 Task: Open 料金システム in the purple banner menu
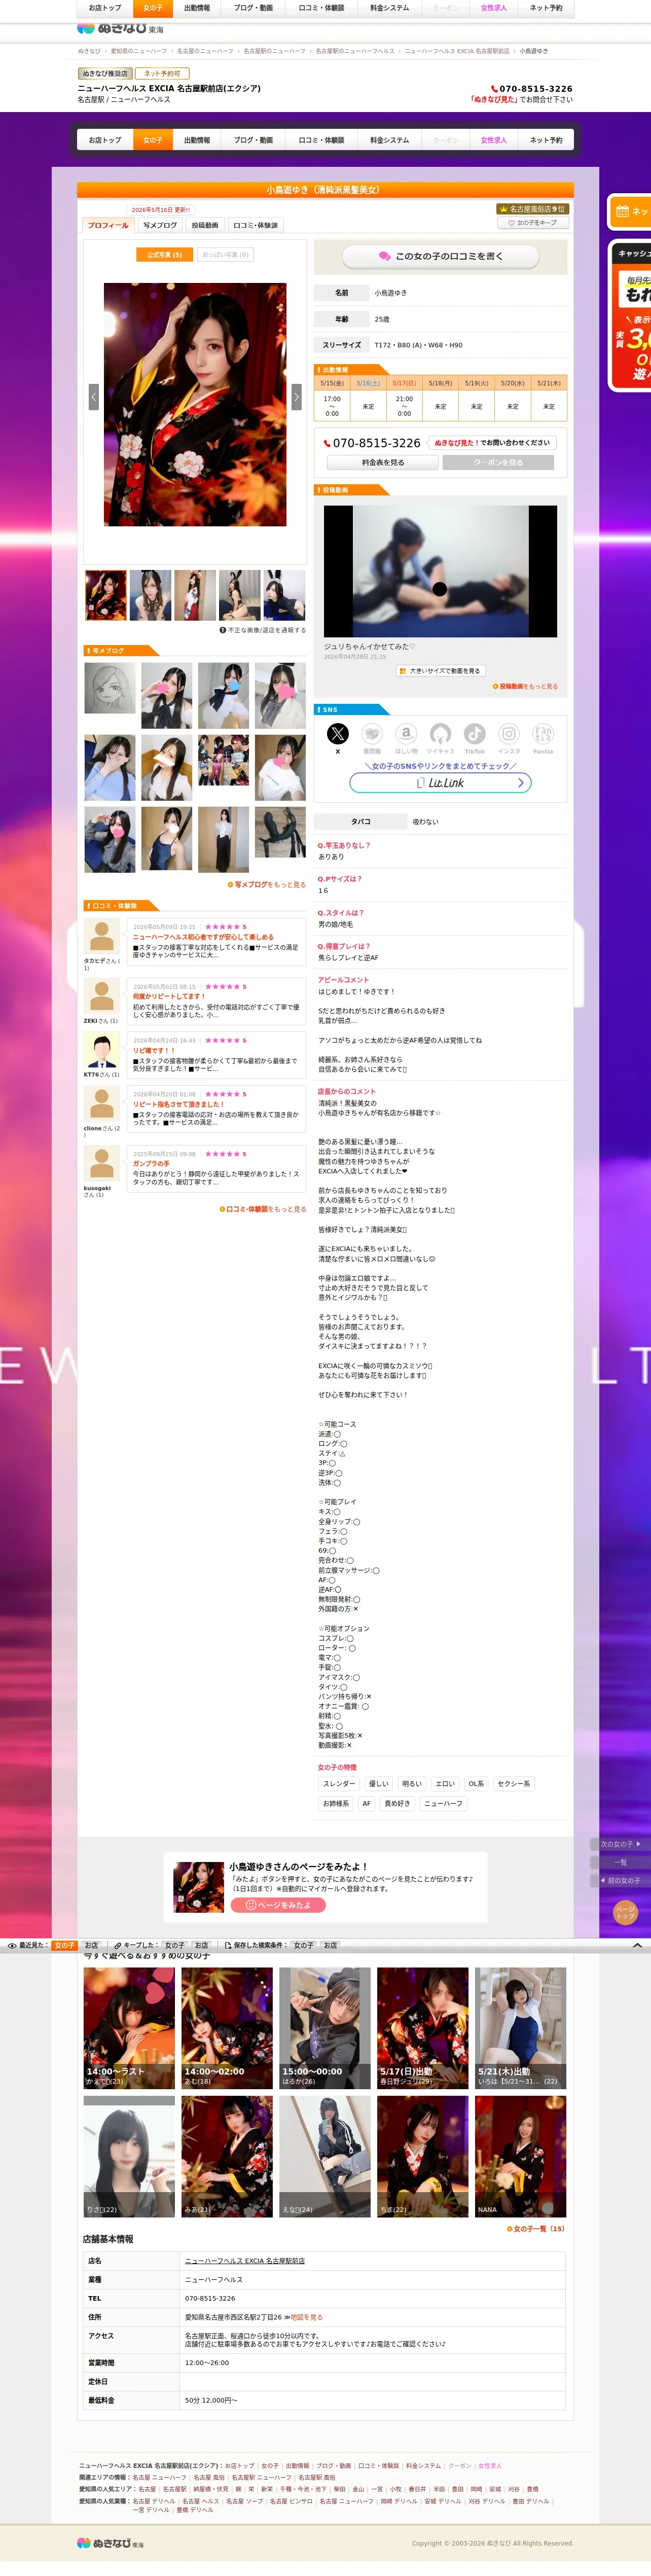coord(390,140)
